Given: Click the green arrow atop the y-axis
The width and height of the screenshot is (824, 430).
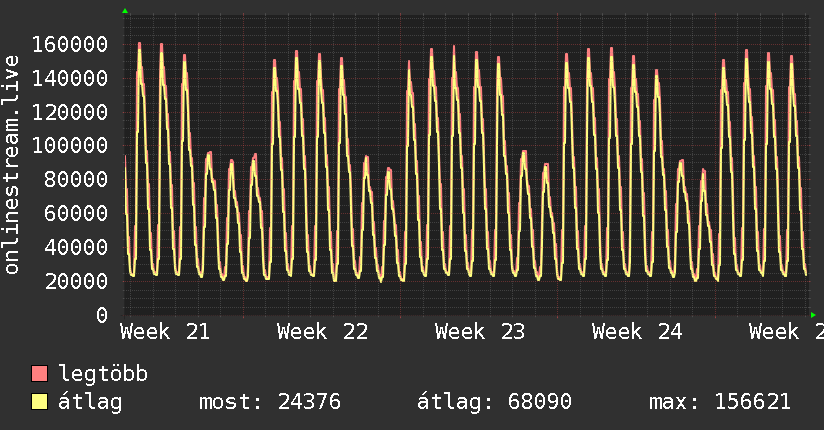Looking at the screenshot, I should point(125,11).
